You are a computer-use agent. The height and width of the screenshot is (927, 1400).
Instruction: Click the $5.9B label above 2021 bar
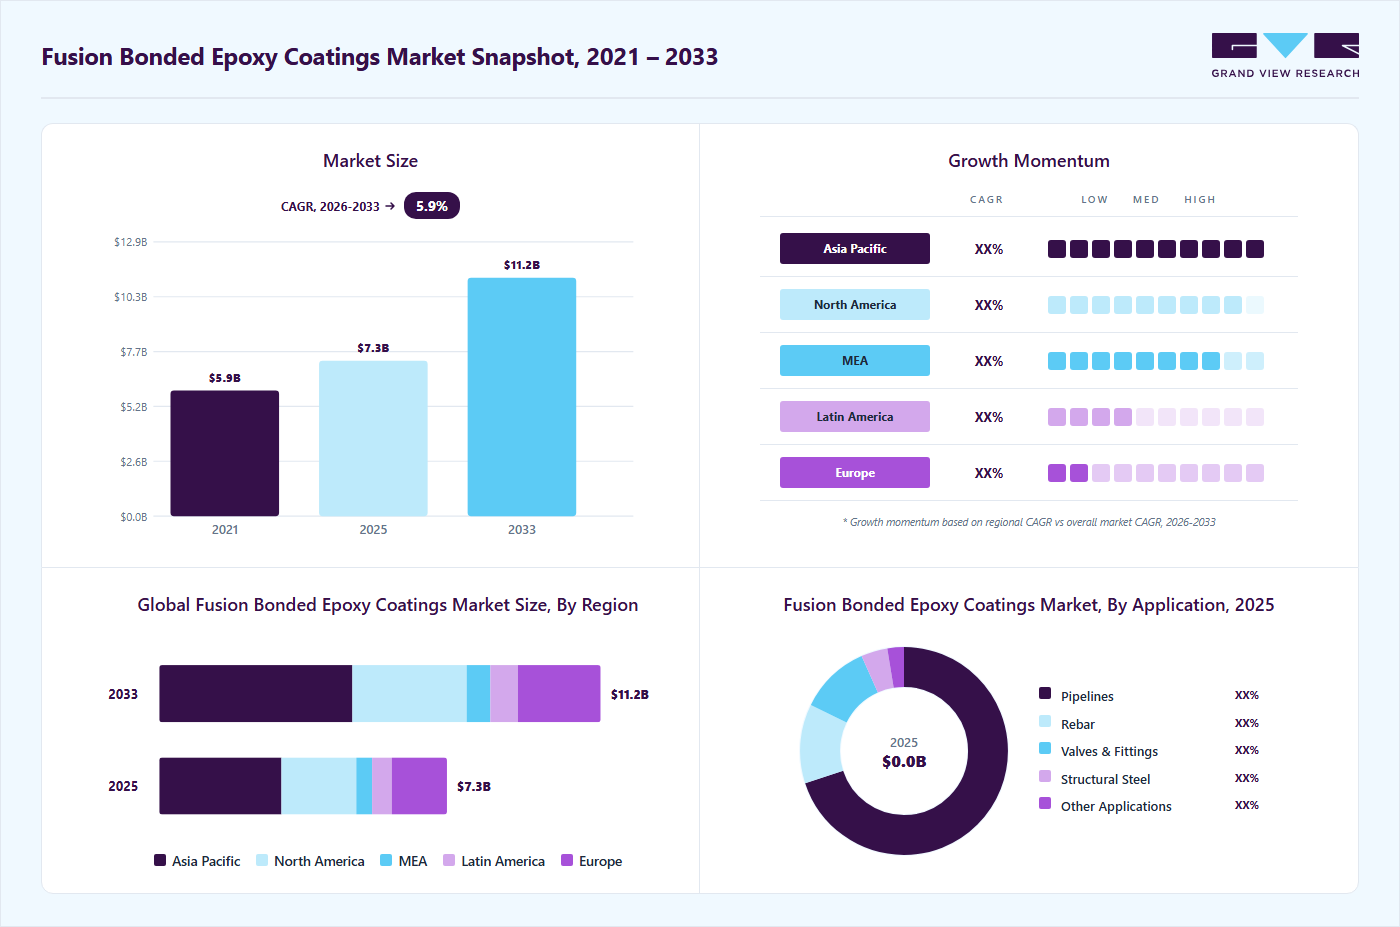pyautogui.click(x=225, y=378)
